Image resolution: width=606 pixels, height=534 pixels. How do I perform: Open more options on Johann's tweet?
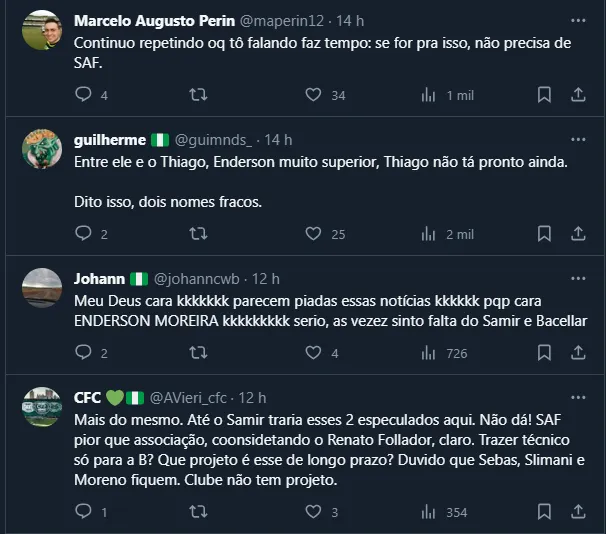pos(578,278)
